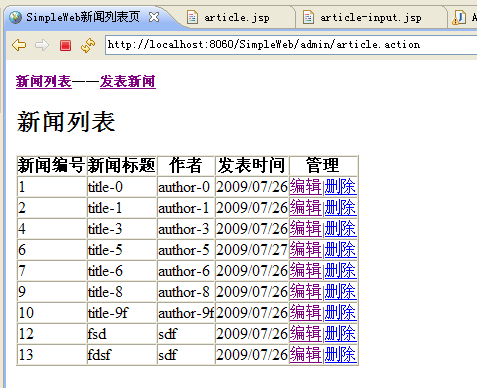The width and height of the screenshot is (477, 388).
Task: Click the article-input.jsp file icon
Action: pyautogui.click(x=308, y=17)
